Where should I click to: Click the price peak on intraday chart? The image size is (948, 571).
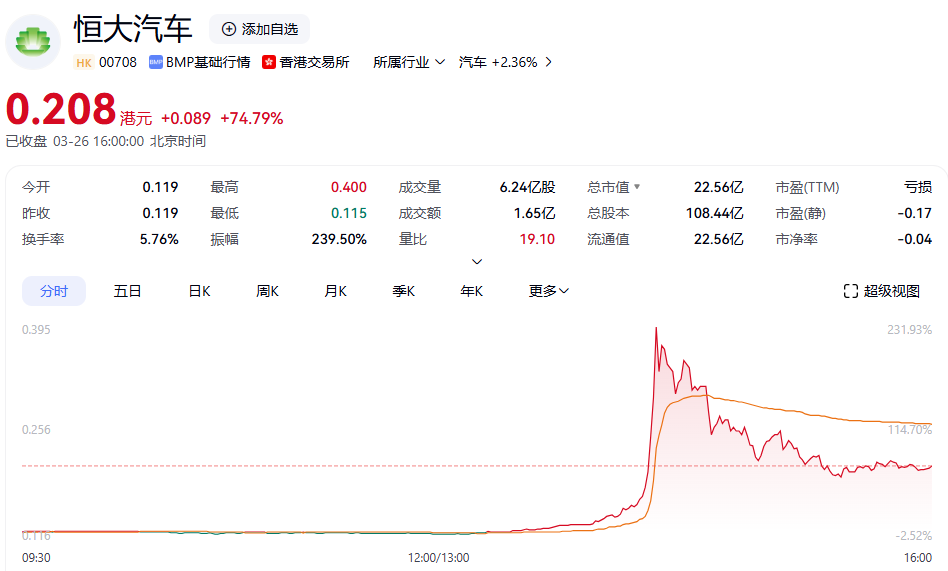657,328
